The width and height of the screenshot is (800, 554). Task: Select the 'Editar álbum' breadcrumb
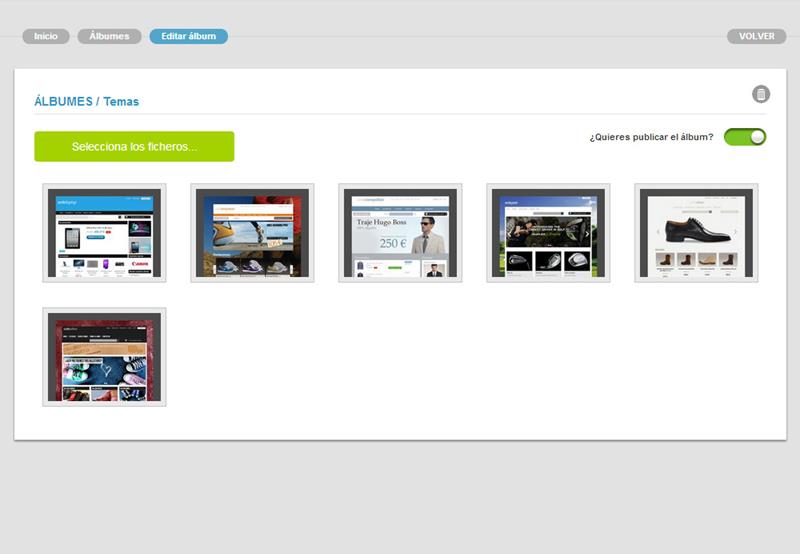coord(188,36)
